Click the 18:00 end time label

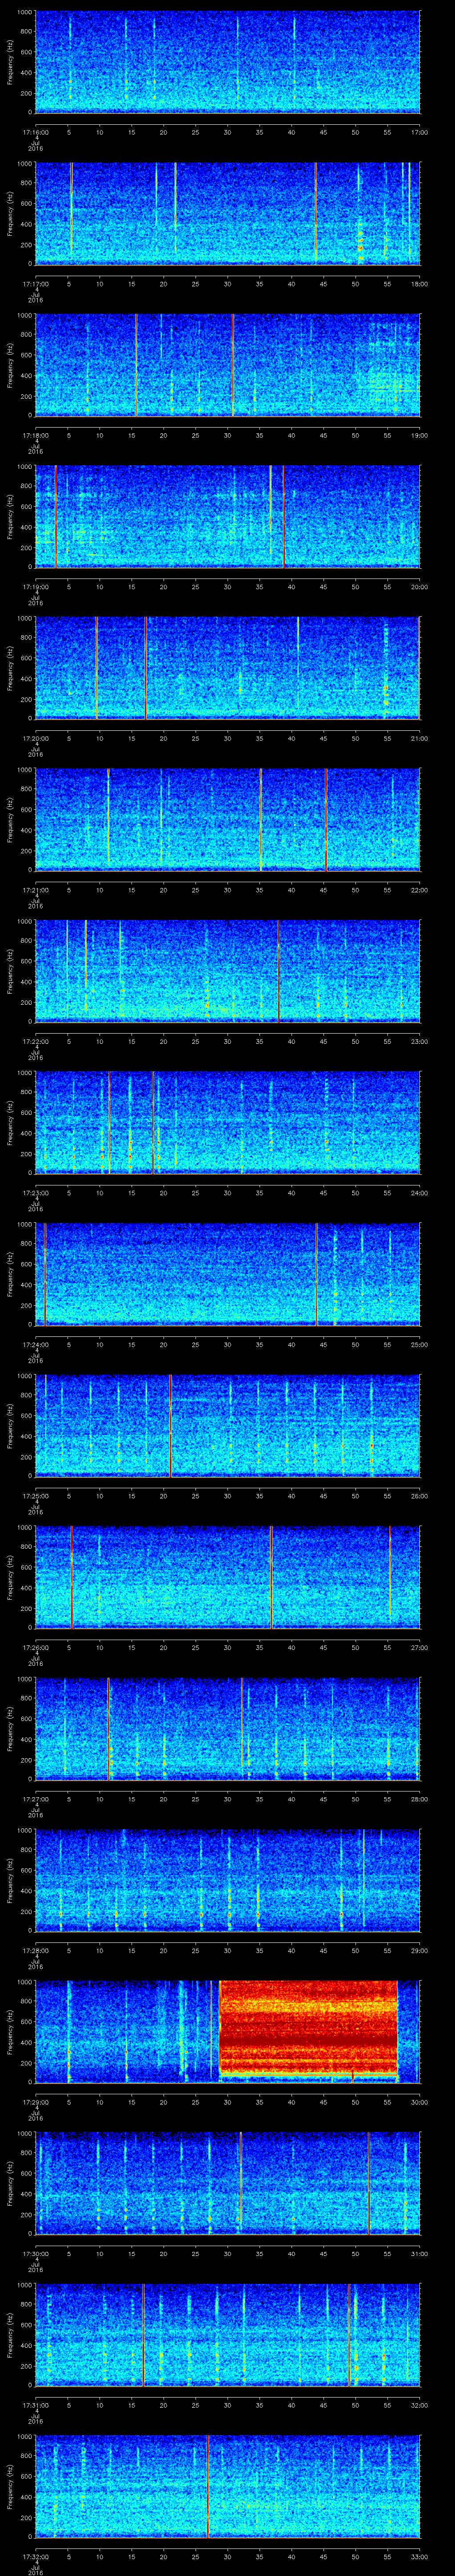point(419,284)
